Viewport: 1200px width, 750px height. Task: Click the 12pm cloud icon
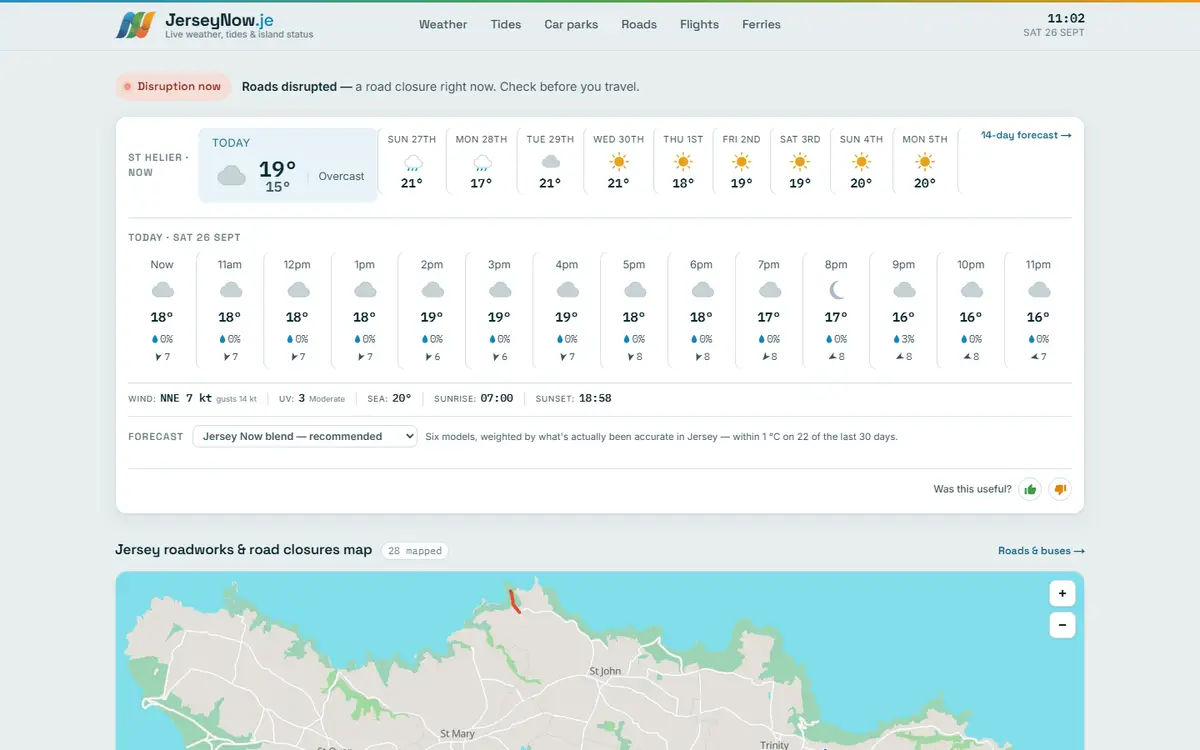tap(297, 290)
